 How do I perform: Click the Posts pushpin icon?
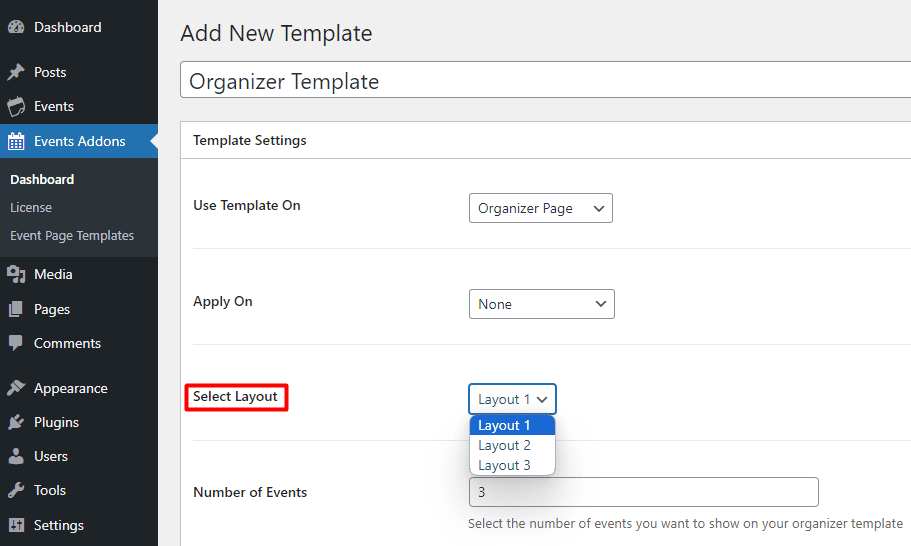[x=16, y=72]
